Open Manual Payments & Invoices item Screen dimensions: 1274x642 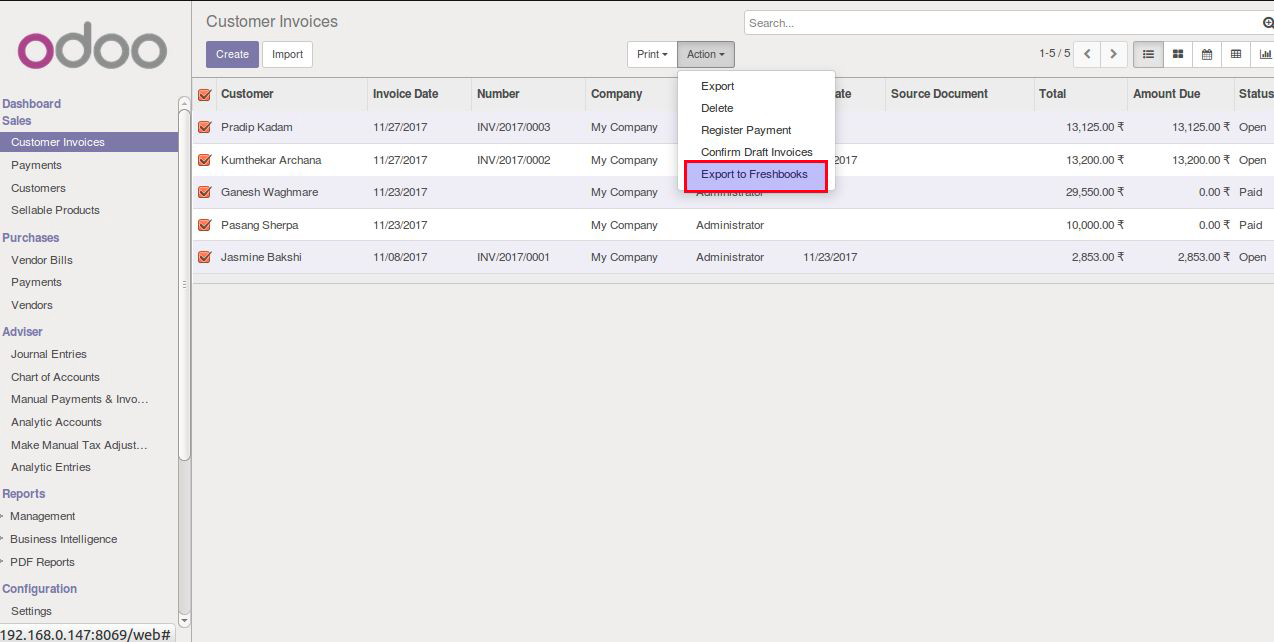[x=79, y=399]
